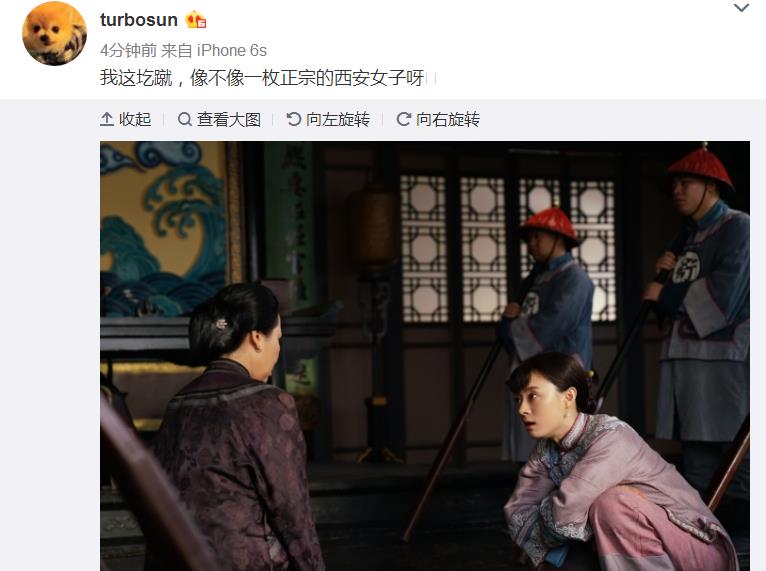Open turbosun's dog avatar picture
Screen dimensions: 766x571
54,33
